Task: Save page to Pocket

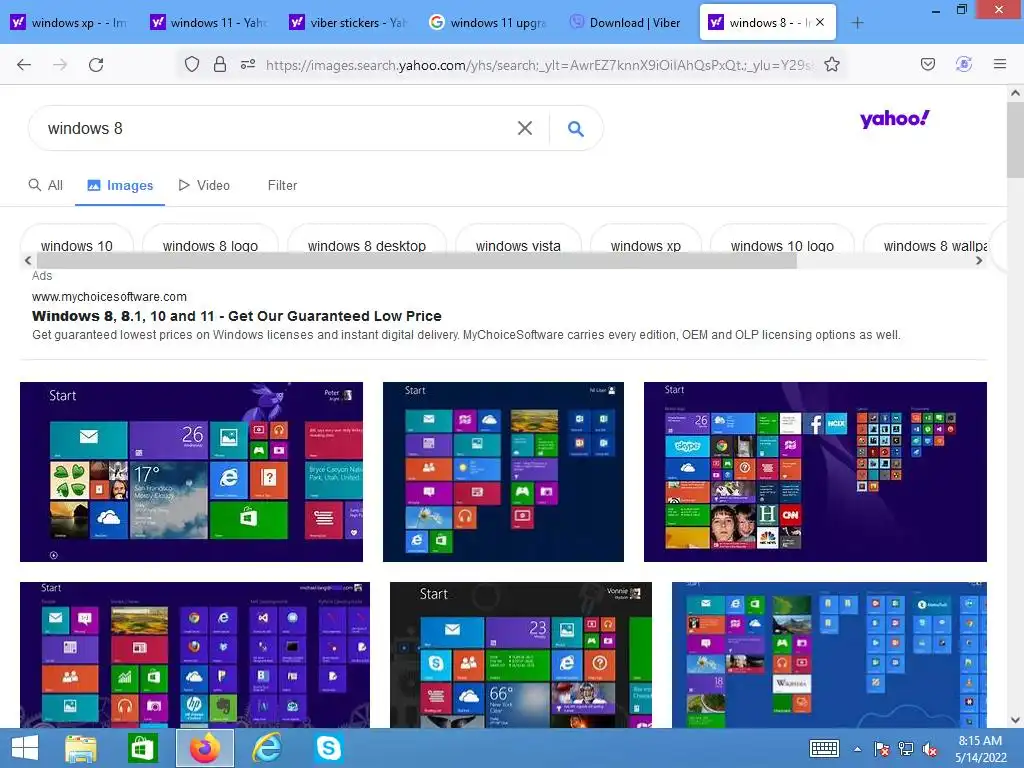Action: coord(927,64)
